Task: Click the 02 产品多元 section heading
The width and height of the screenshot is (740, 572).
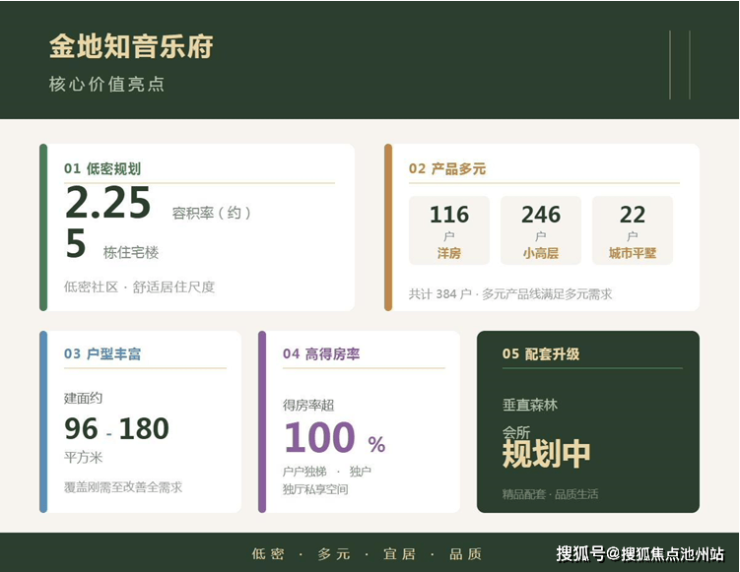Action: pos(447,169)
